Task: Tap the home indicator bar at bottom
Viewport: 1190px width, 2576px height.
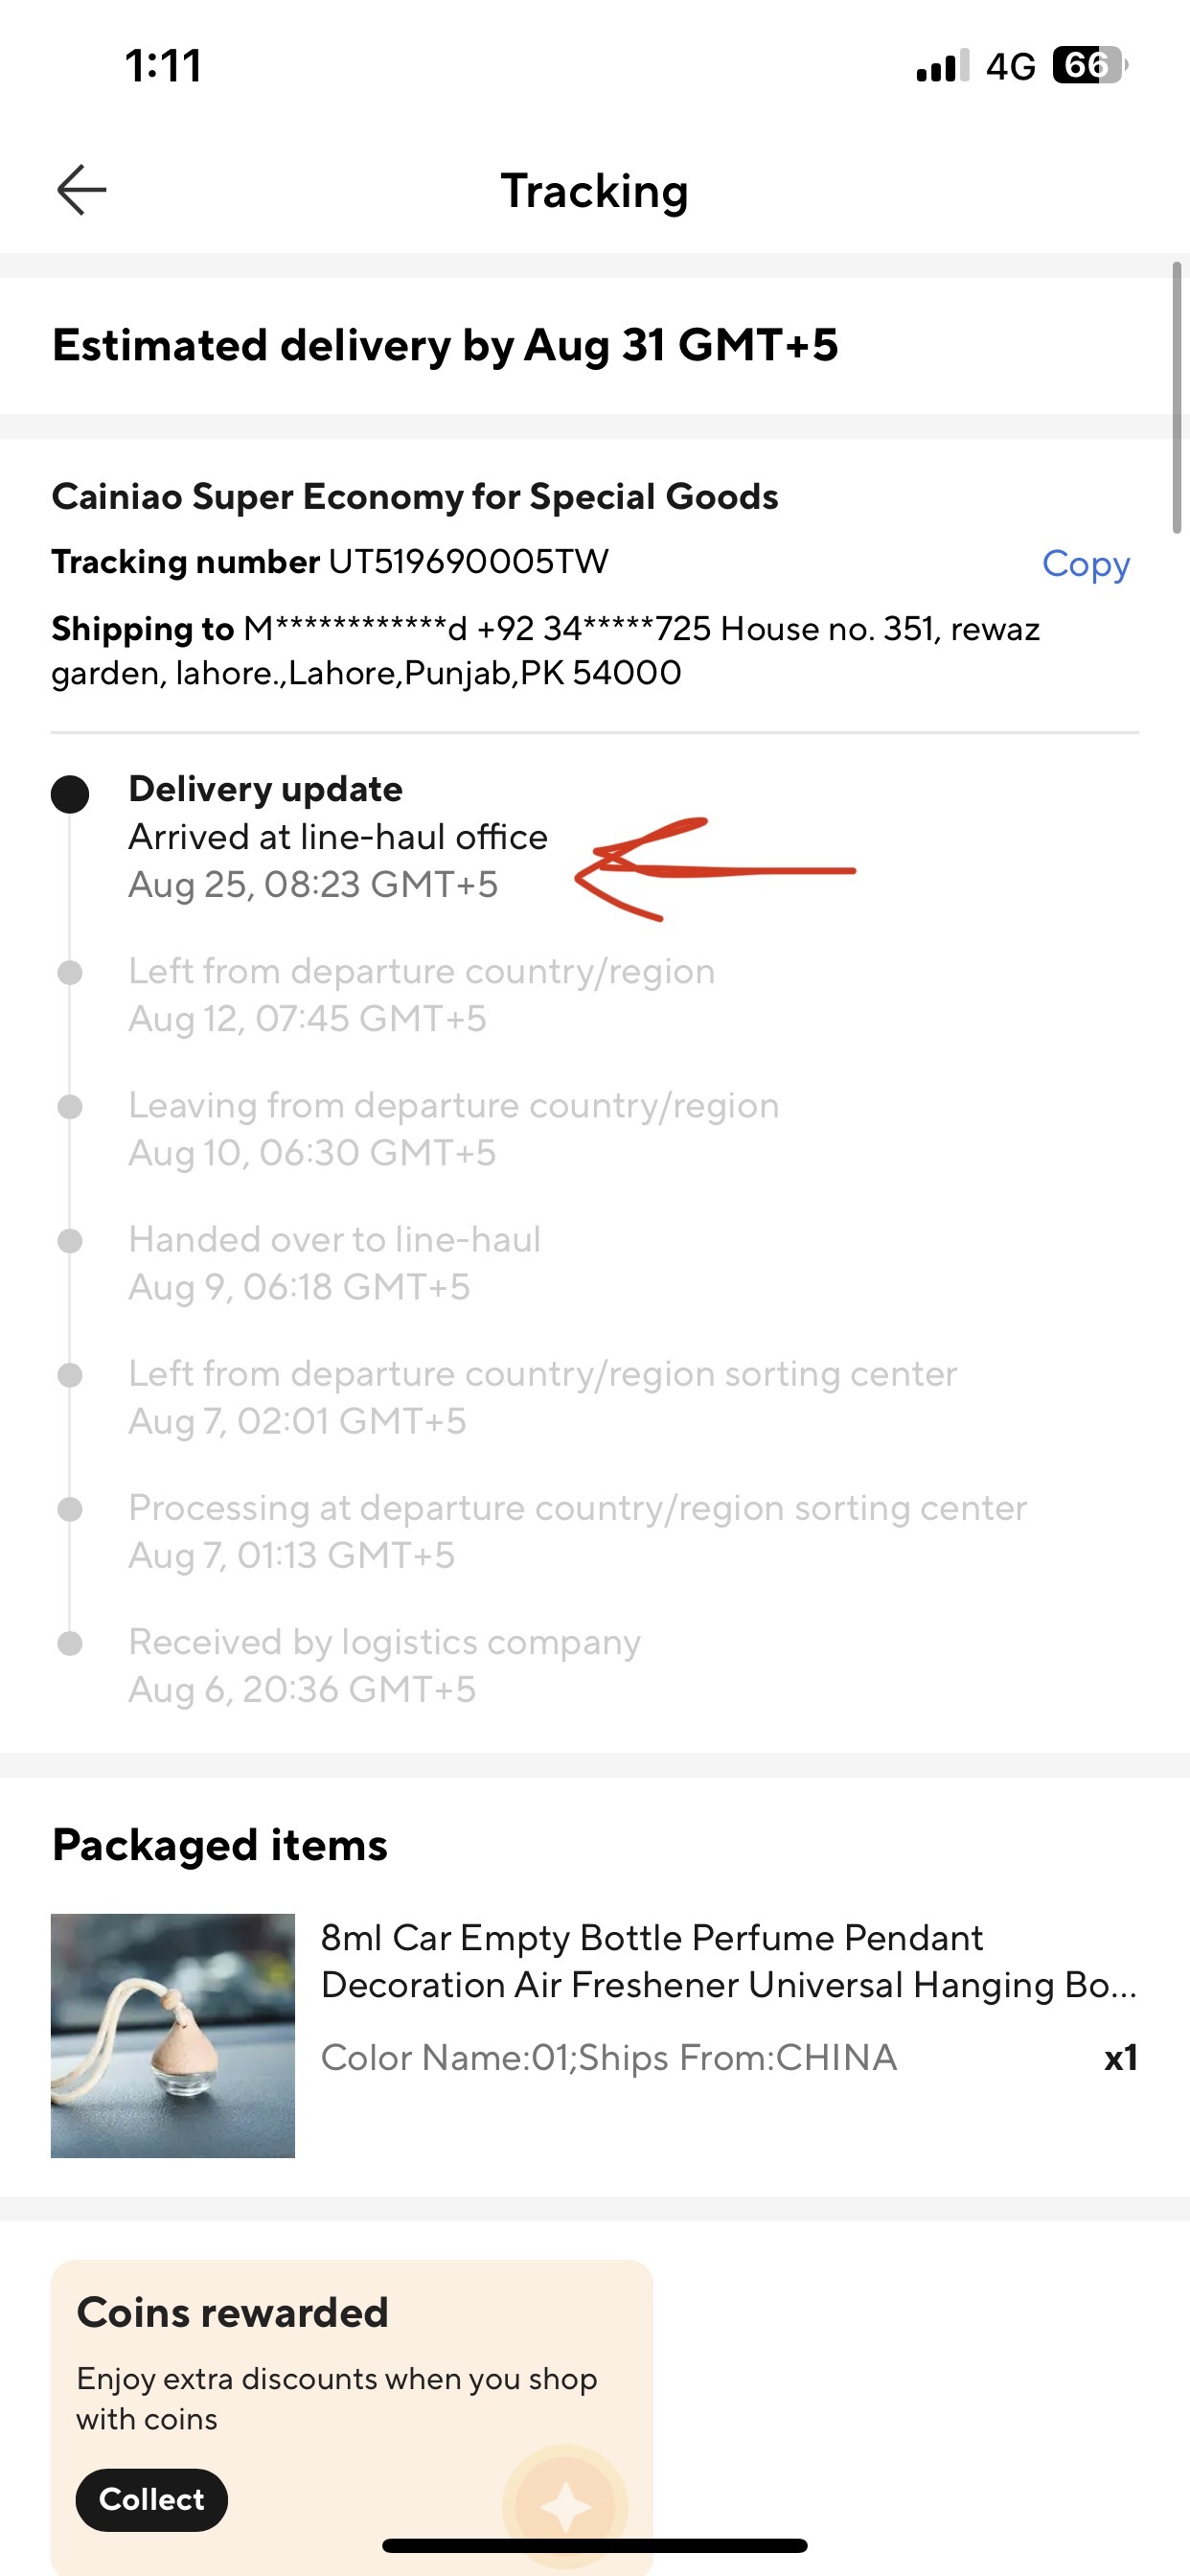Action: coord(595,2545)
